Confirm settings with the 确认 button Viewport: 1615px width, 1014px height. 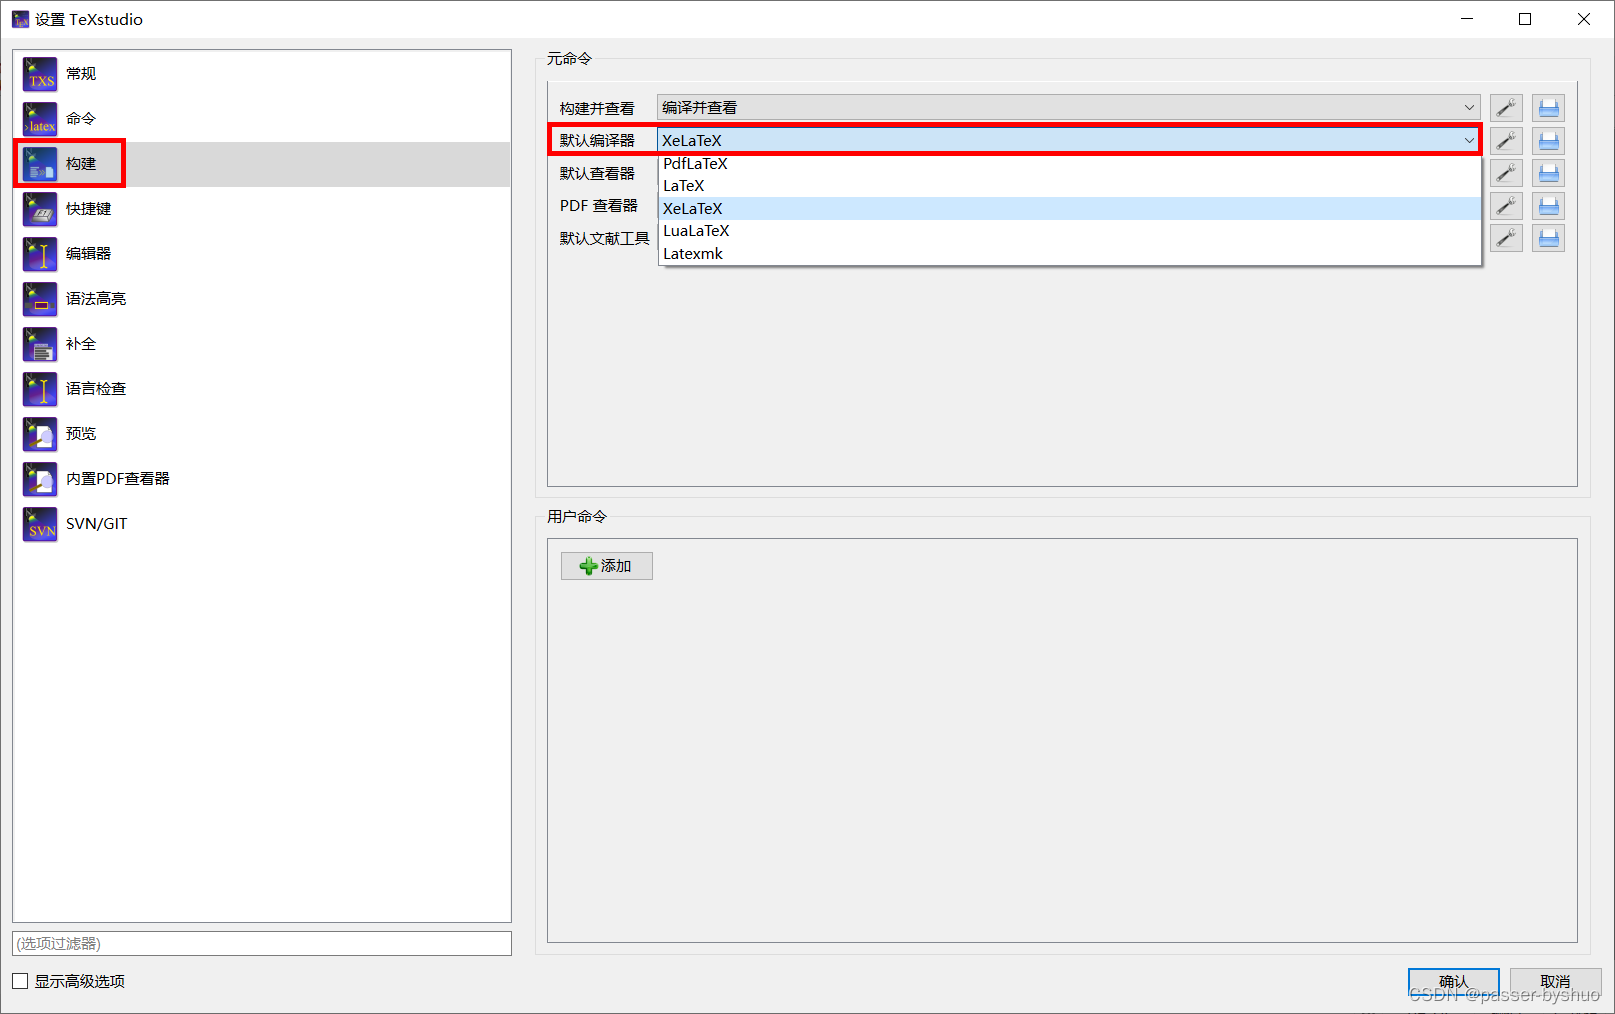[1453, 982]
